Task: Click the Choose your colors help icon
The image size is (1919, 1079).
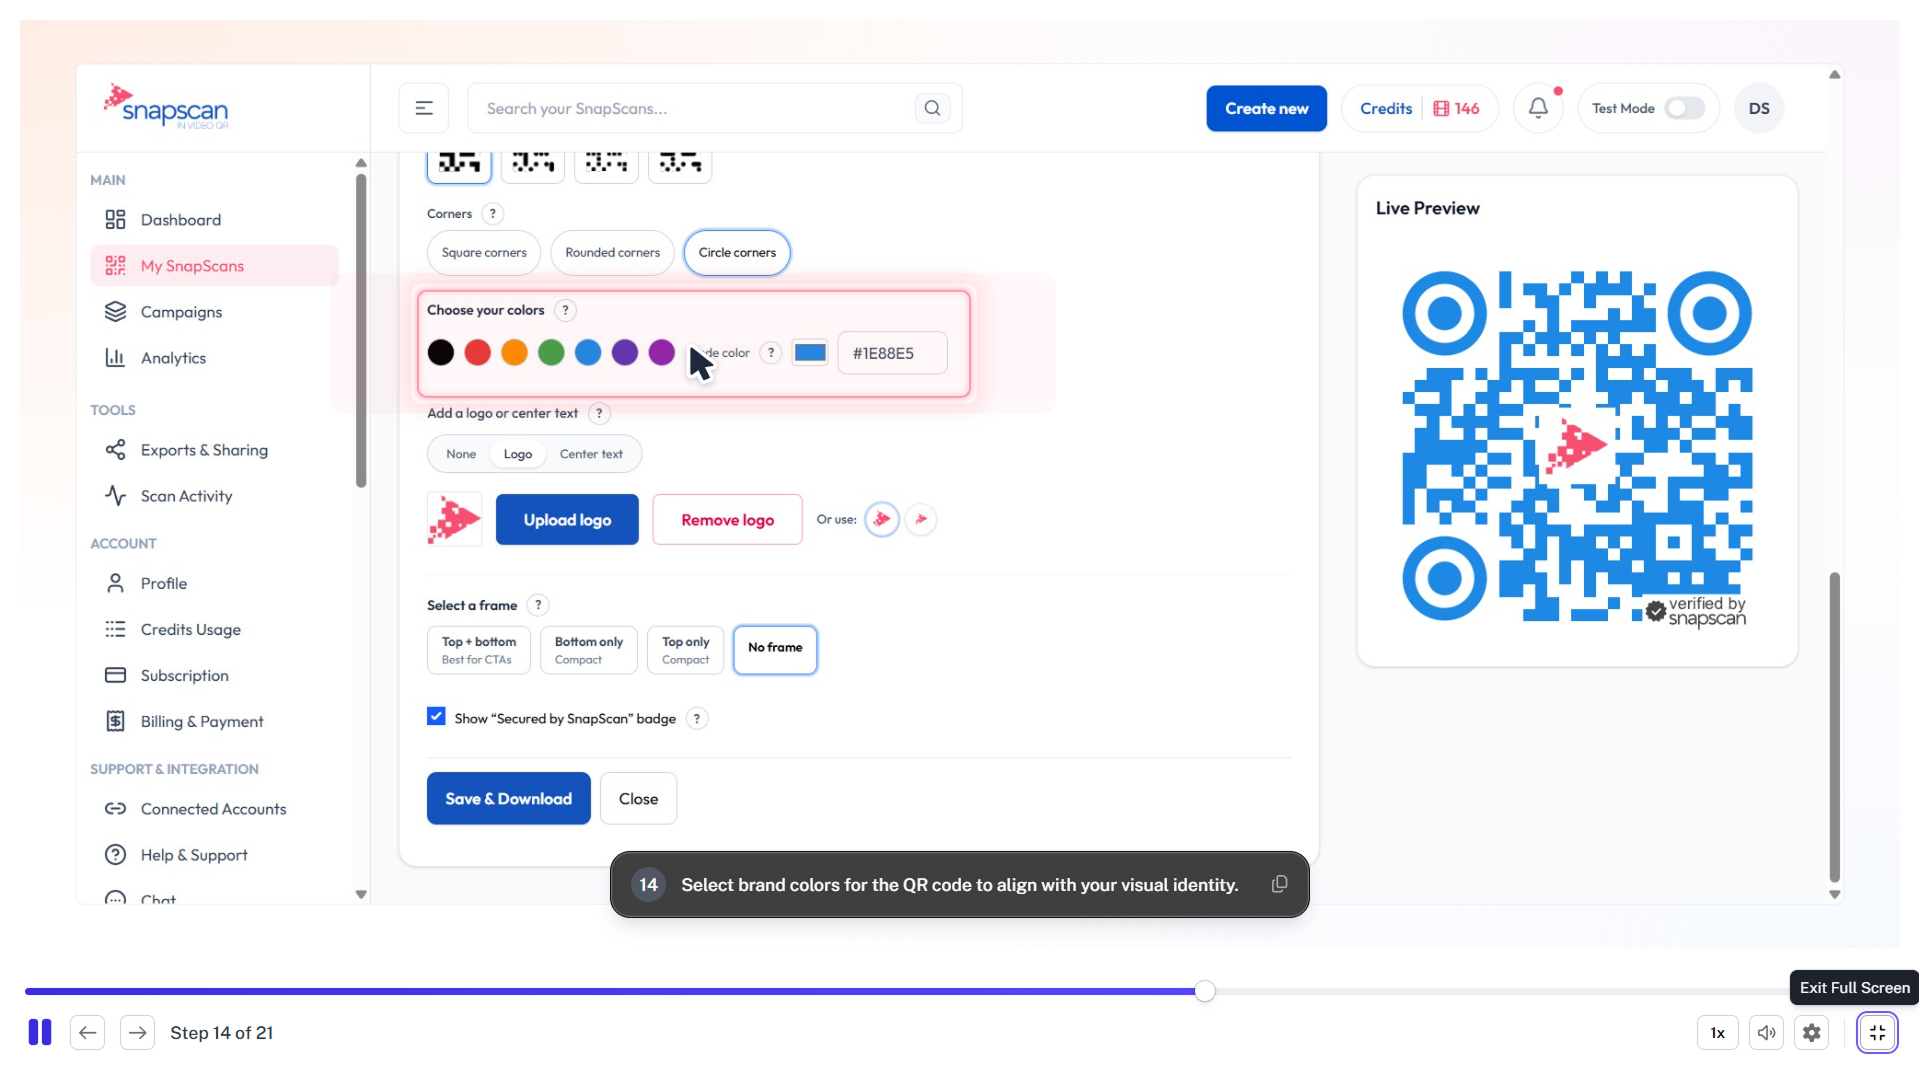Action: point(565,311)
